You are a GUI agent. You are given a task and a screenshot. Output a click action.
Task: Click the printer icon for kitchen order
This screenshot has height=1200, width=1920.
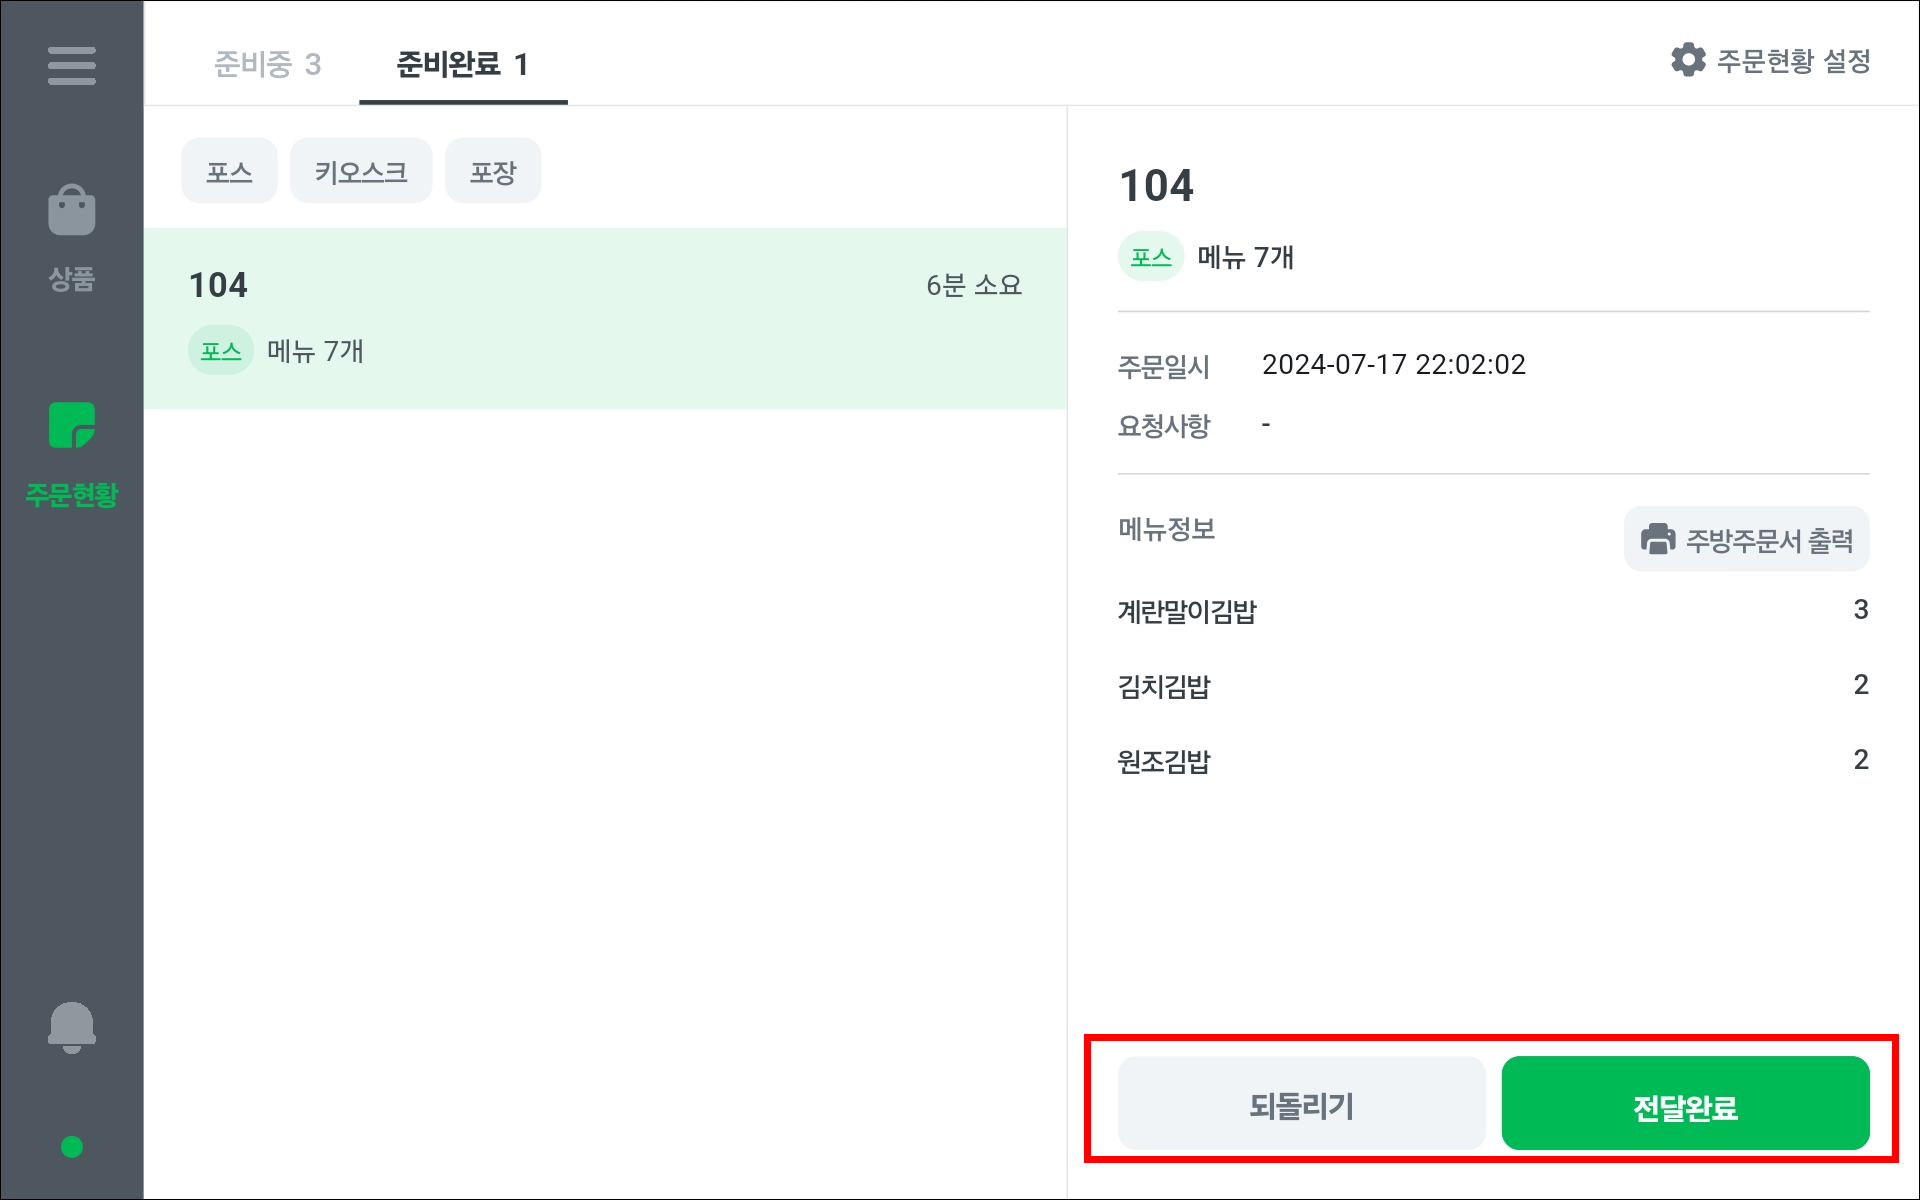[x=1657, y=539]
